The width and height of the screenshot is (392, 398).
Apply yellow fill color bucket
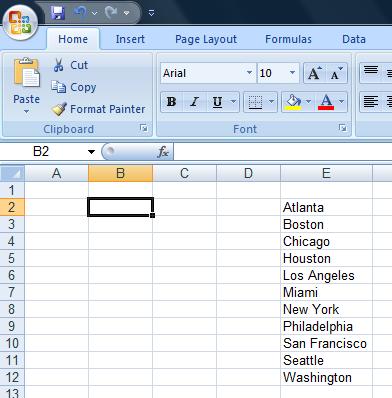tap(293, 102)
